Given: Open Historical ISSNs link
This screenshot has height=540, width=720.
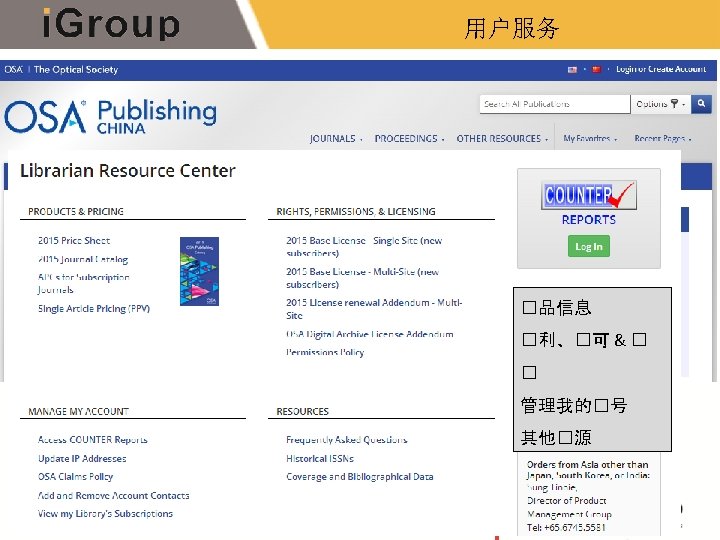Looking at the screenshot, I should (x=320, y=459).
